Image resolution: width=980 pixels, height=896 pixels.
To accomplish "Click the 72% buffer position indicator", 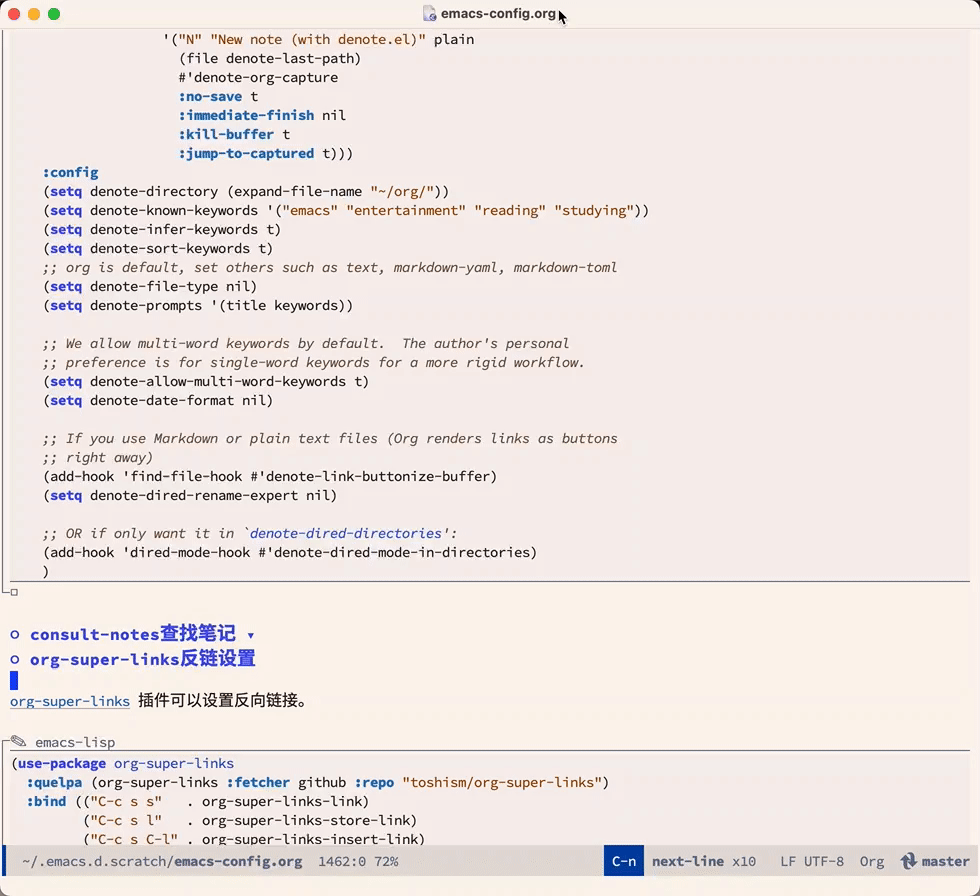I will coord(386,862).
